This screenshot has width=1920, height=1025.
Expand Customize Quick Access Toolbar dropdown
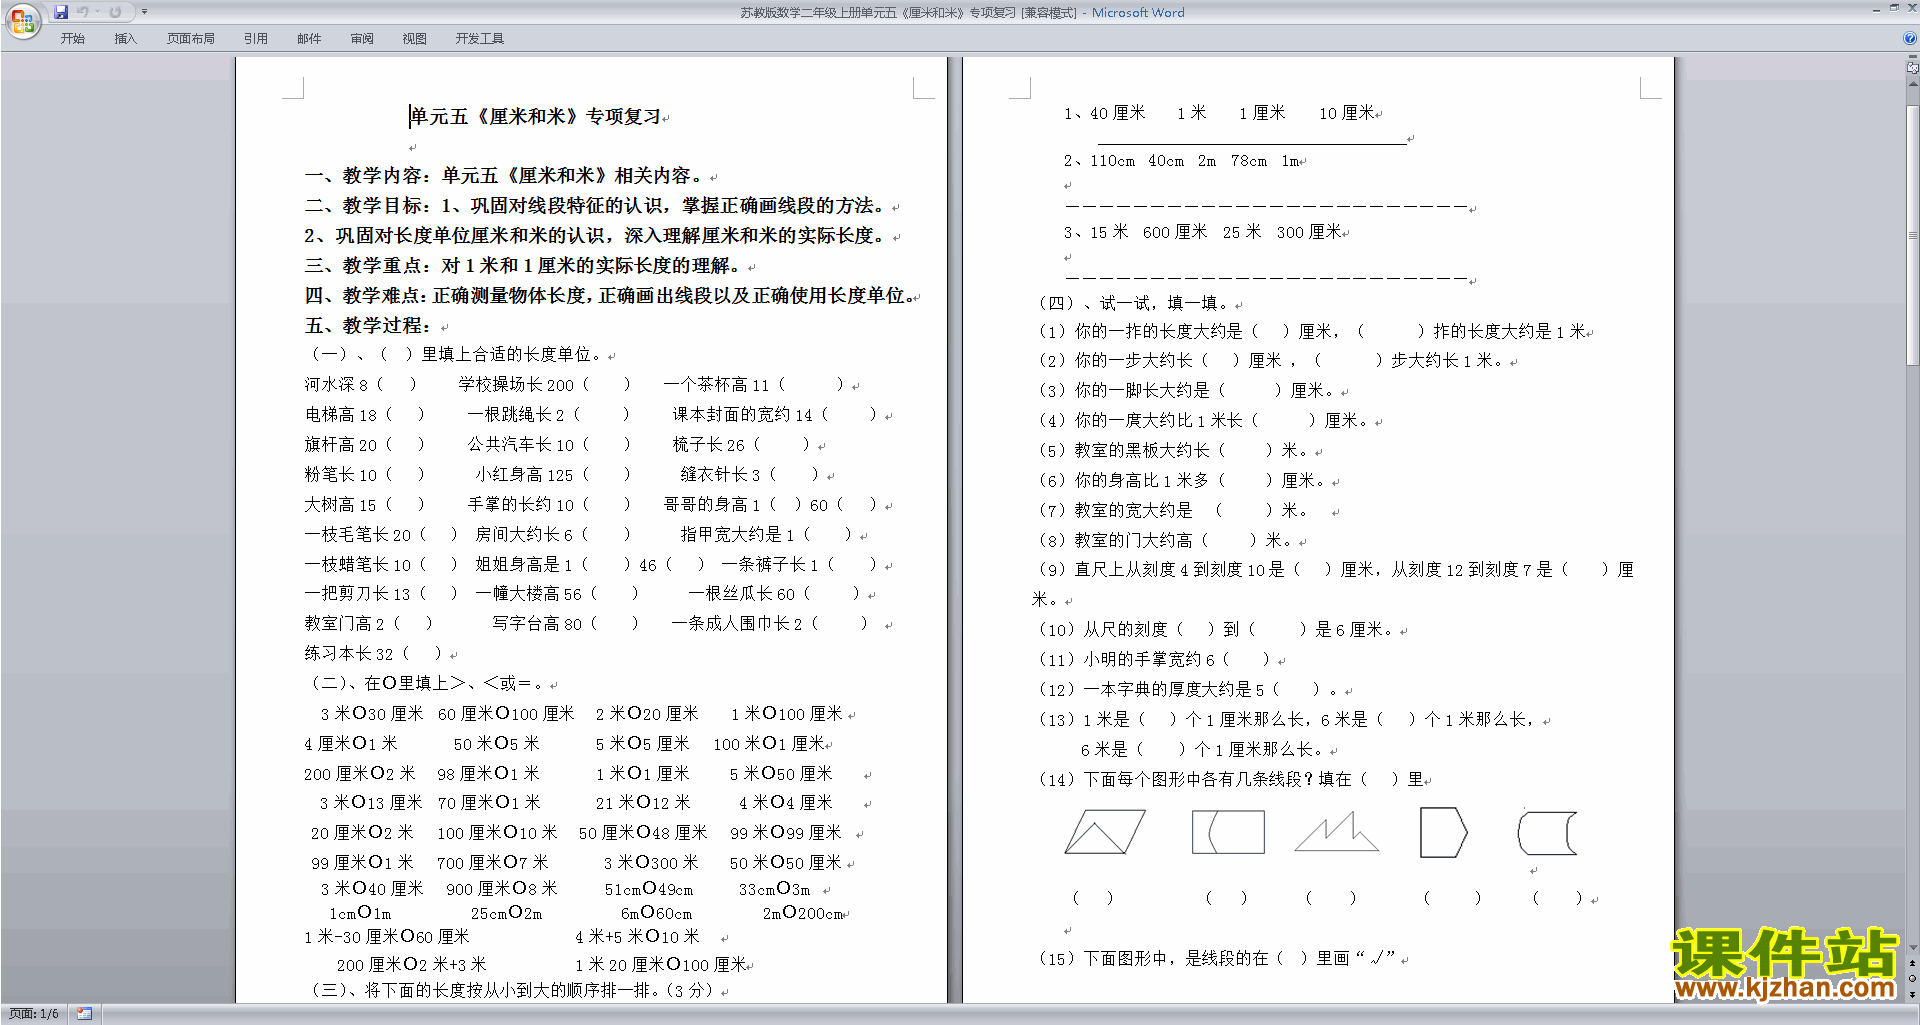(144, 12)
